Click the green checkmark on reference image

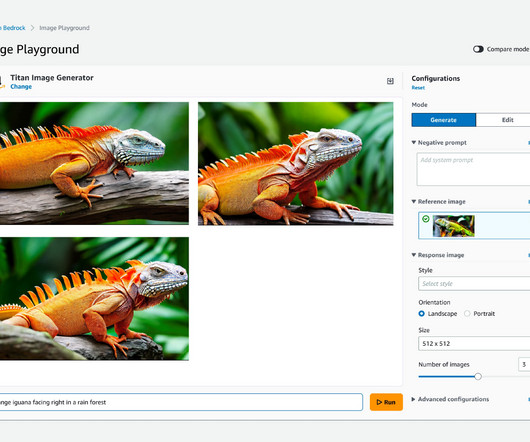coord(426,219)
